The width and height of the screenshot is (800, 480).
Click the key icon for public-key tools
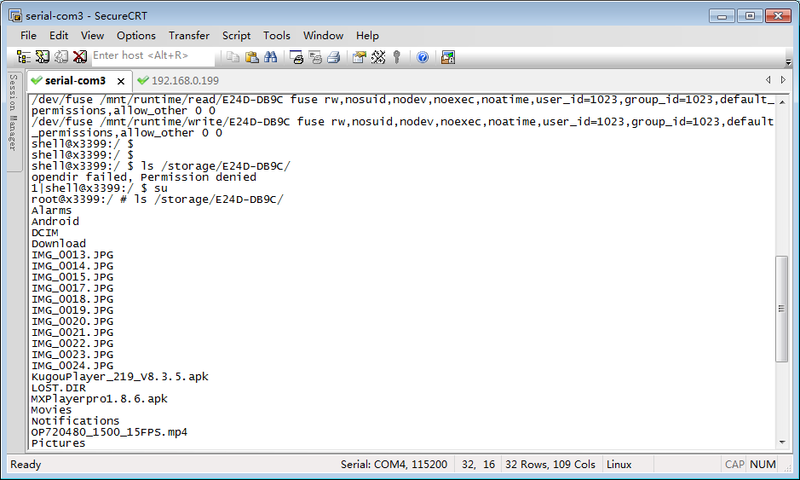pos(397,57)
